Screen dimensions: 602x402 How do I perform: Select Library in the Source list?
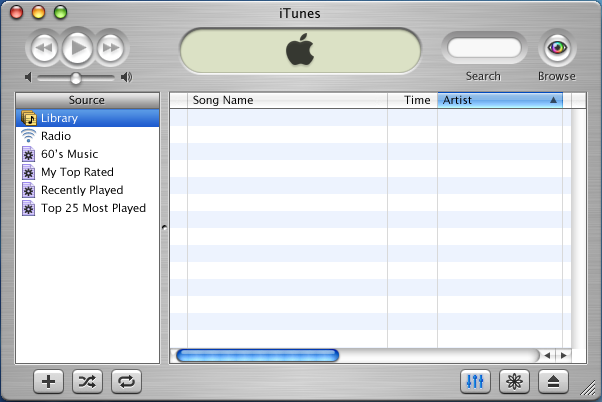59,118
